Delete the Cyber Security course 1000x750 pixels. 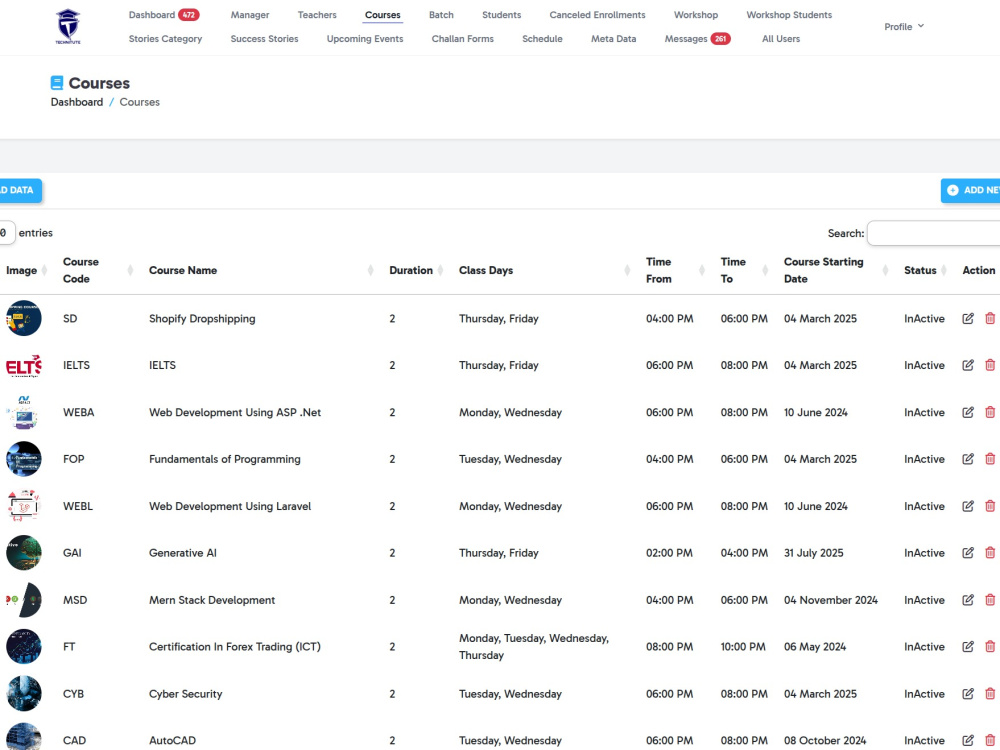click(x=990, y=693)
